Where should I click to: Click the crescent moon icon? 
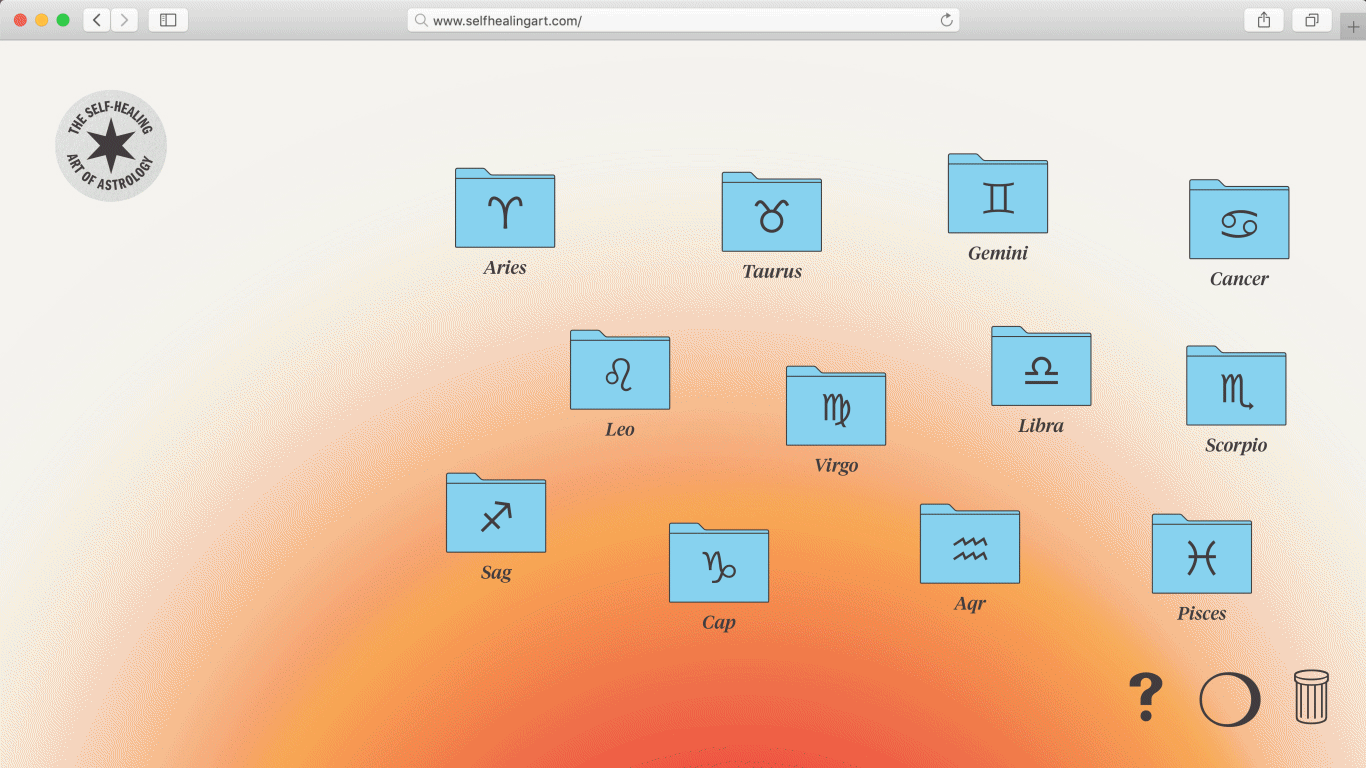click(x=1230, y=699)
